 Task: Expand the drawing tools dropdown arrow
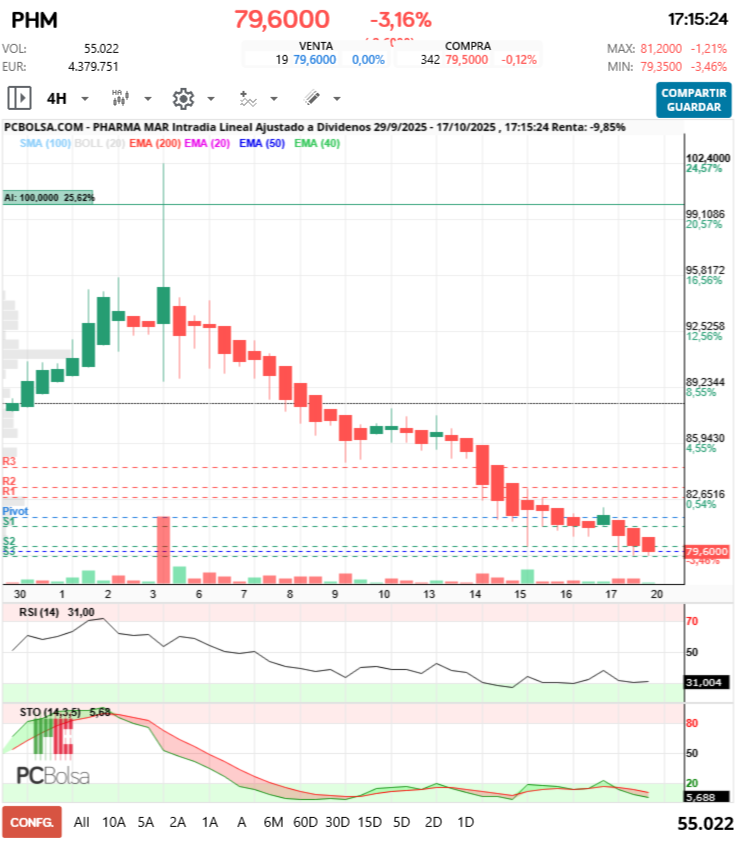coord(337,99)
